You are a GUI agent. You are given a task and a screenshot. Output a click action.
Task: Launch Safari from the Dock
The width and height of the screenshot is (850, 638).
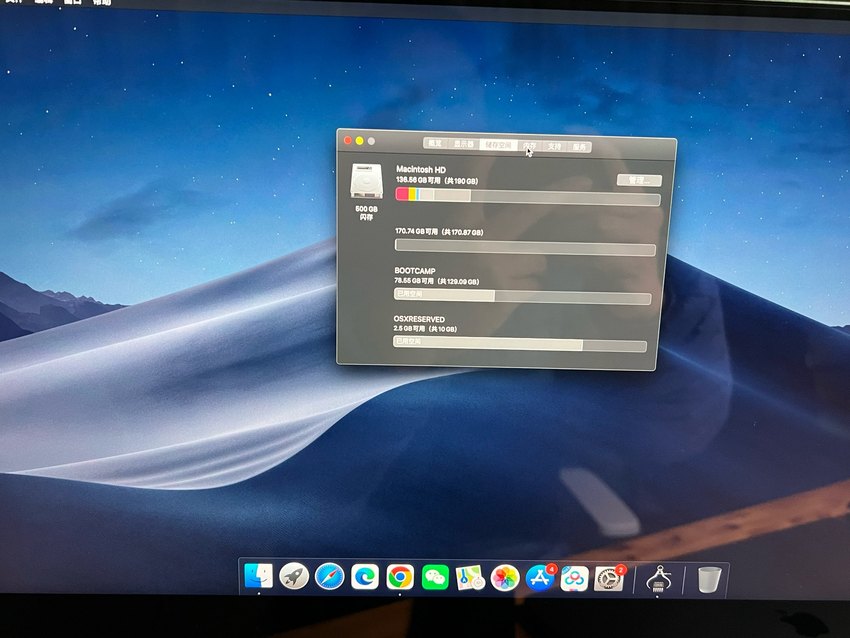(x=330, y=576)
